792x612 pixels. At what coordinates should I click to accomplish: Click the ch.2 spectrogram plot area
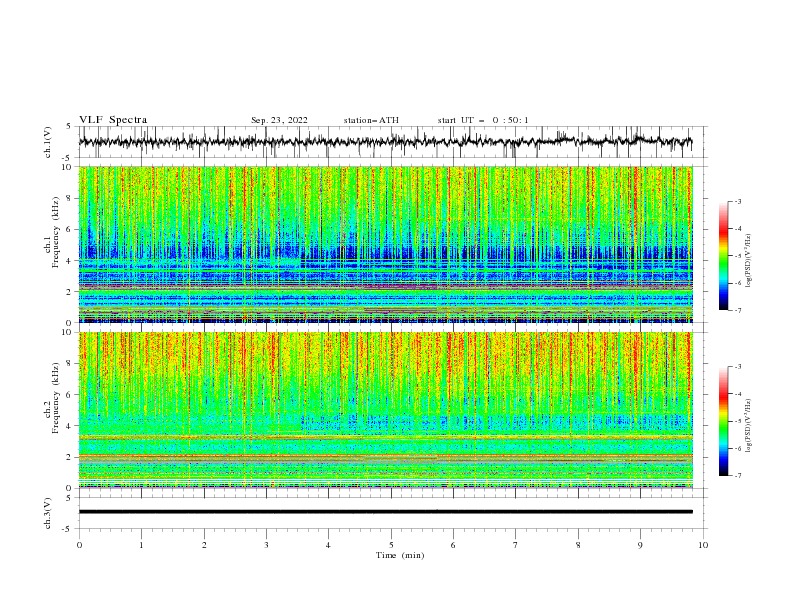click(x=385, y=410)
